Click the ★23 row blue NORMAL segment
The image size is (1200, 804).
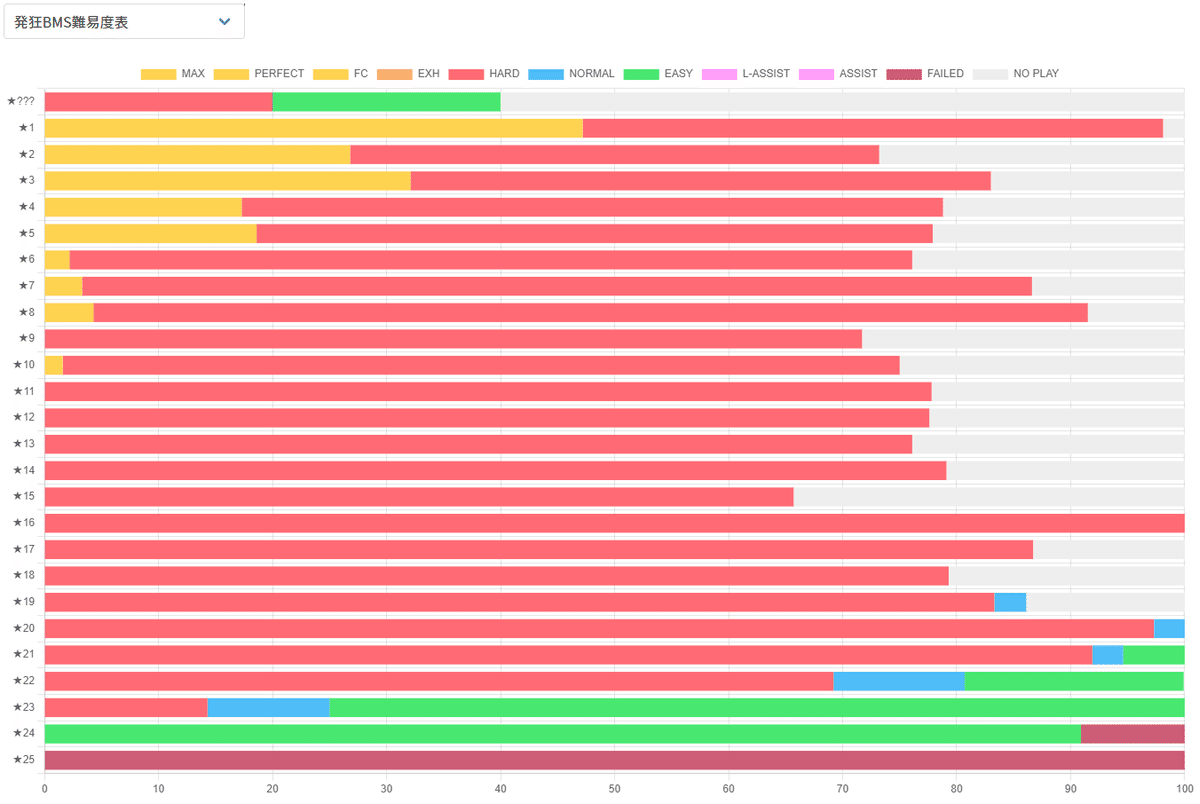pyautogui.click(x=268, y=707)
